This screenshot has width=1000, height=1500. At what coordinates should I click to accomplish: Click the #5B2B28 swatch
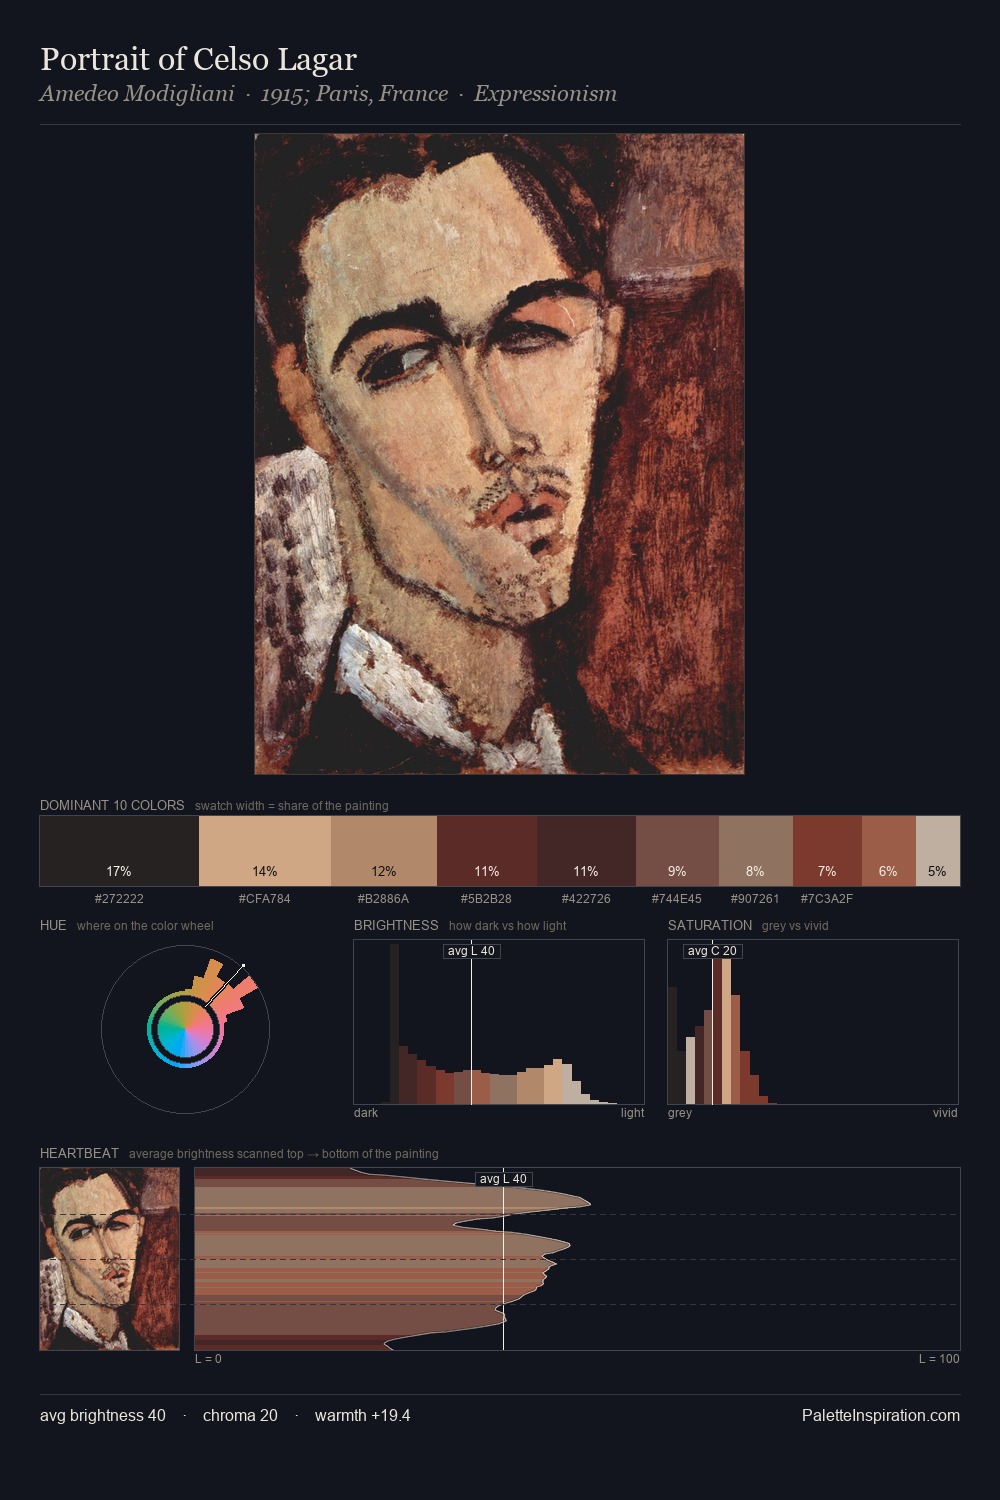pos(487,851)
